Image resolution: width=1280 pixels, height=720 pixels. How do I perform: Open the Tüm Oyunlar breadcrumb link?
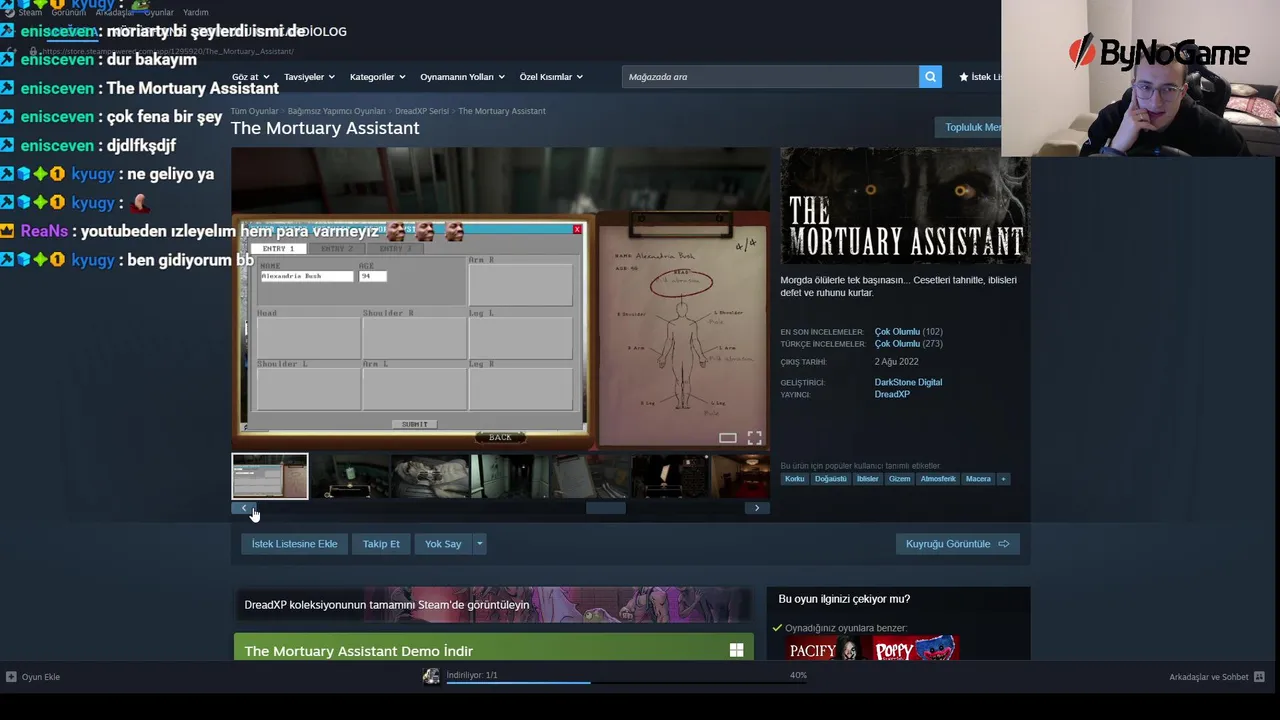click(x=254, y=111)
